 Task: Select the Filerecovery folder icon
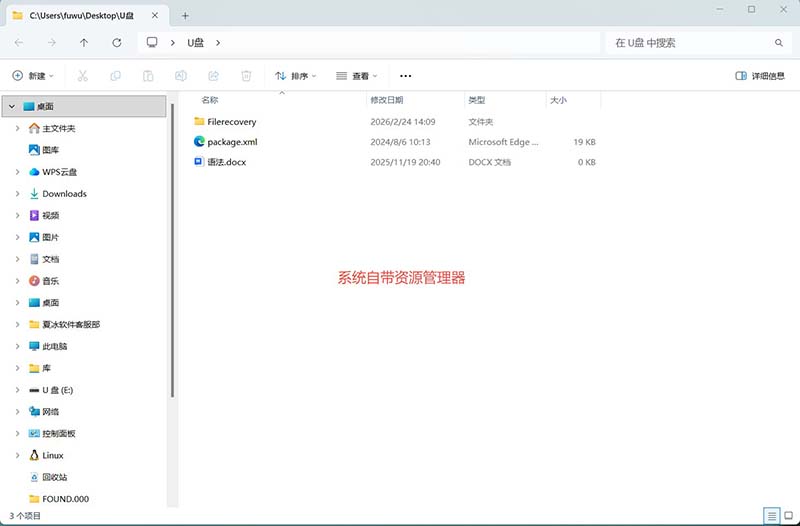pyautogui.click(x=199, y=121)
